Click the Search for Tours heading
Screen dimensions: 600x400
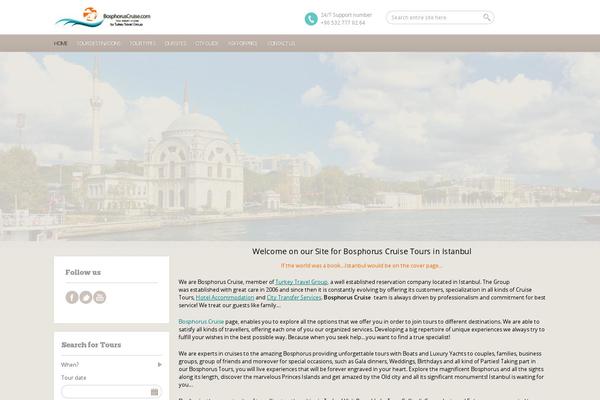pyautogui.click(x=91, y=344)
